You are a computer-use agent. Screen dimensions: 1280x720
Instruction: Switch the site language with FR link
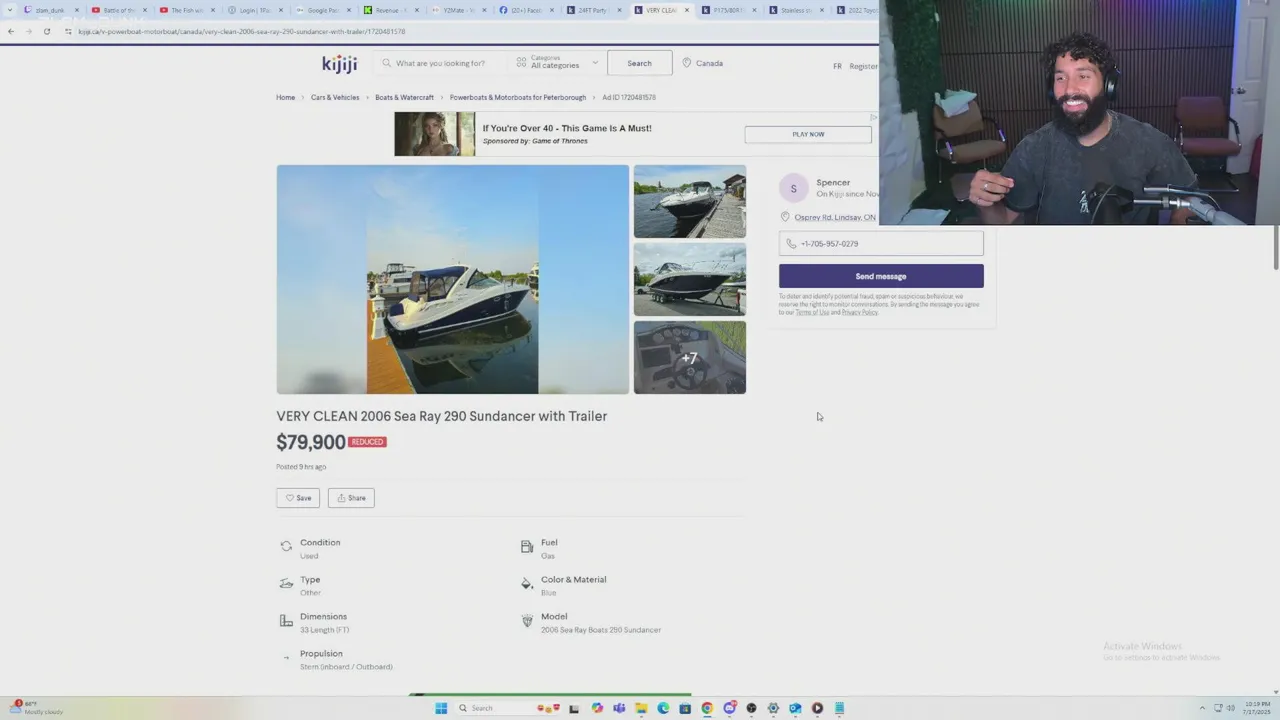(837, 66)
